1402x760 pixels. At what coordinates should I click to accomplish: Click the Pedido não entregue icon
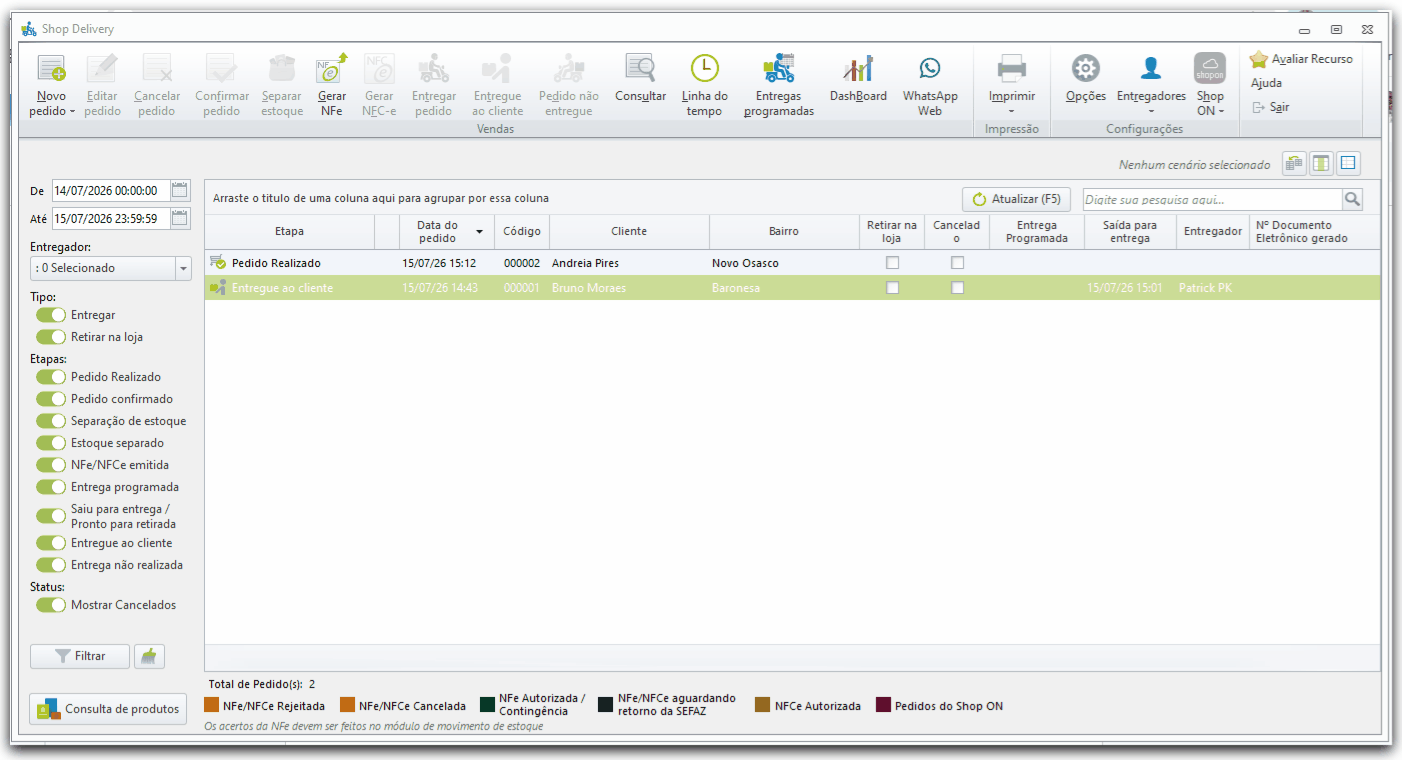tap(569, 68)
